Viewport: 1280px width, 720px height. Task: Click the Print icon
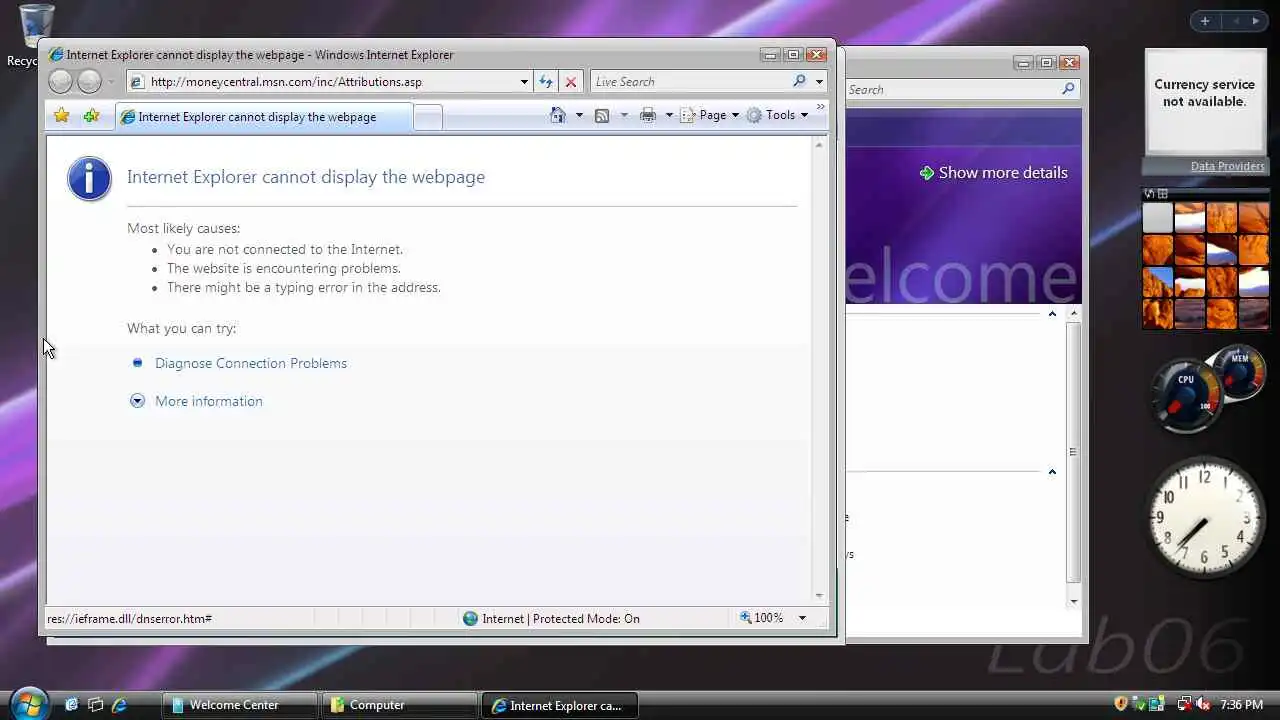click(x=648, y=115)
